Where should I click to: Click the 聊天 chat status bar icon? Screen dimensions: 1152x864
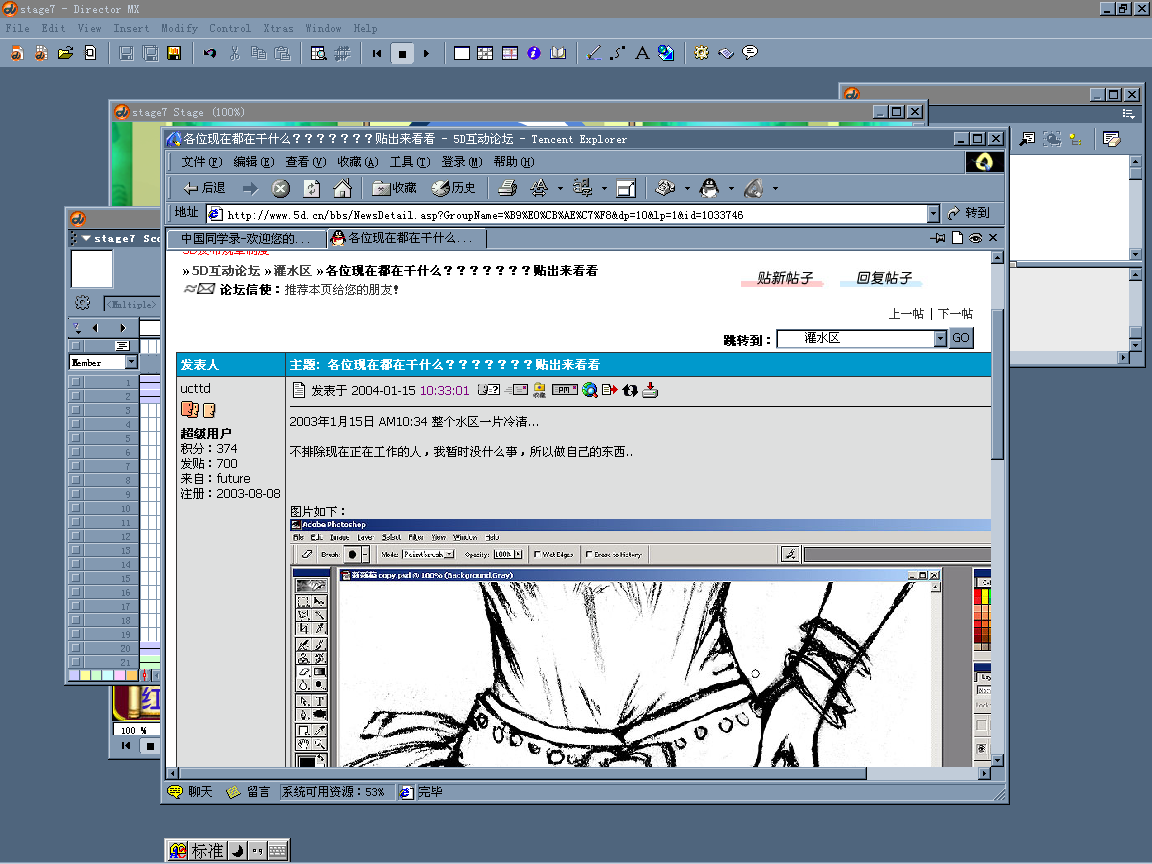click(x=190, y=792)
